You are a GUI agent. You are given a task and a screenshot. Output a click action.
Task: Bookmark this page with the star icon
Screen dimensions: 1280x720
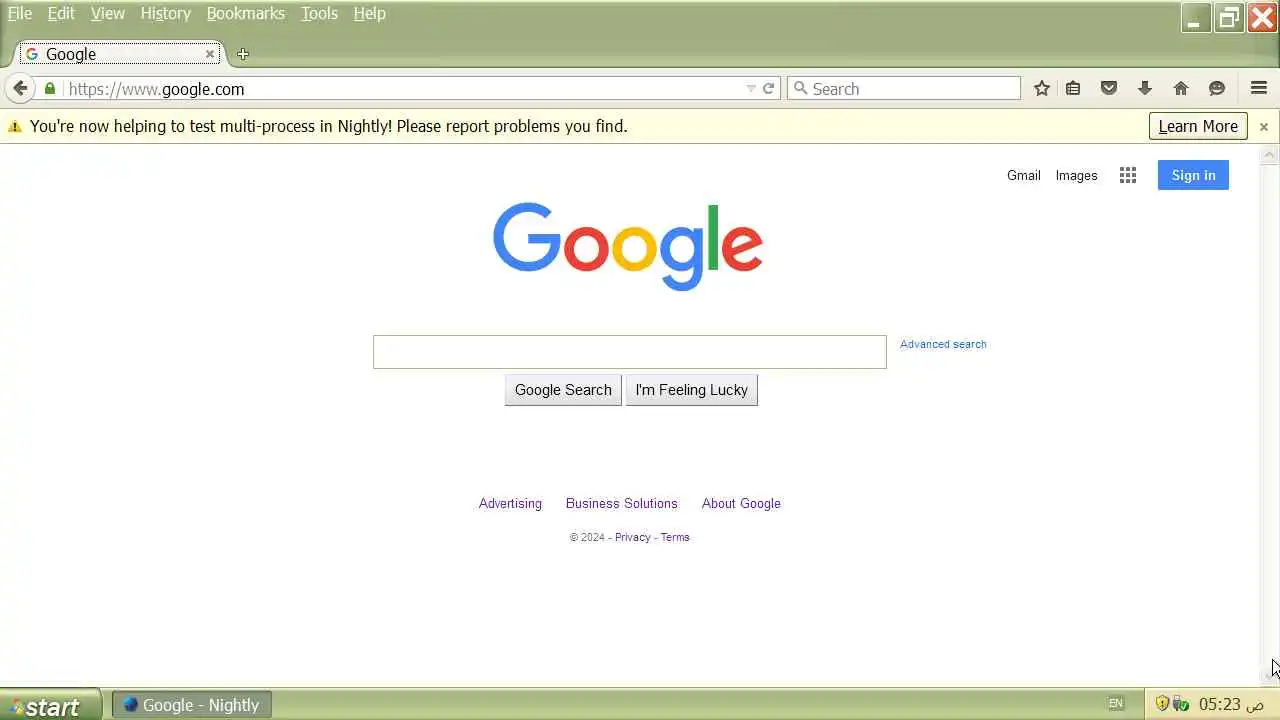point(1042,89)
